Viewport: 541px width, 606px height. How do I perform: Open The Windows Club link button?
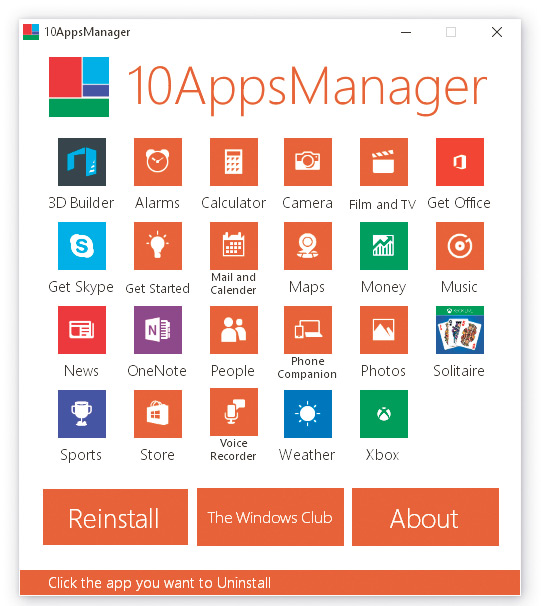270,517
